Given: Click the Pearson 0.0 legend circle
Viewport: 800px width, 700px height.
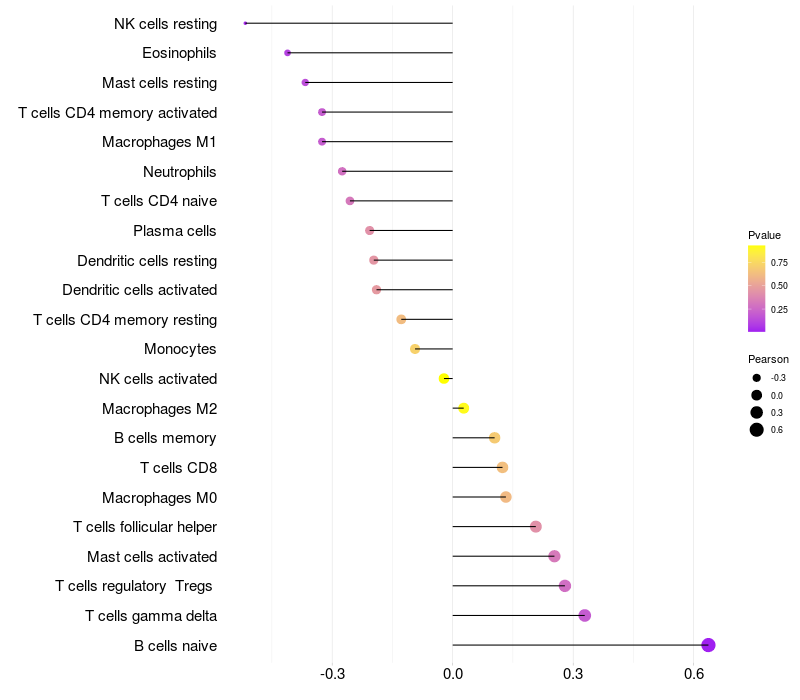Looking at the screenshot, I should (x=757, y=395).
